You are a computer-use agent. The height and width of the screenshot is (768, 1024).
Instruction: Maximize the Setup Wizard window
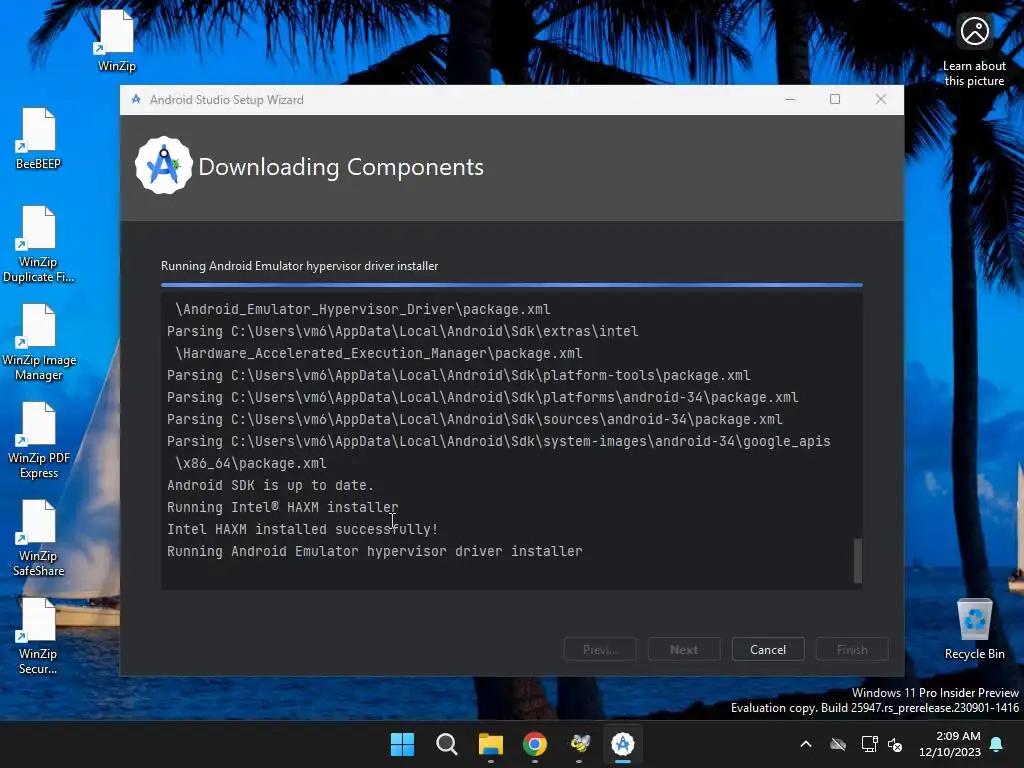point(835,99)
